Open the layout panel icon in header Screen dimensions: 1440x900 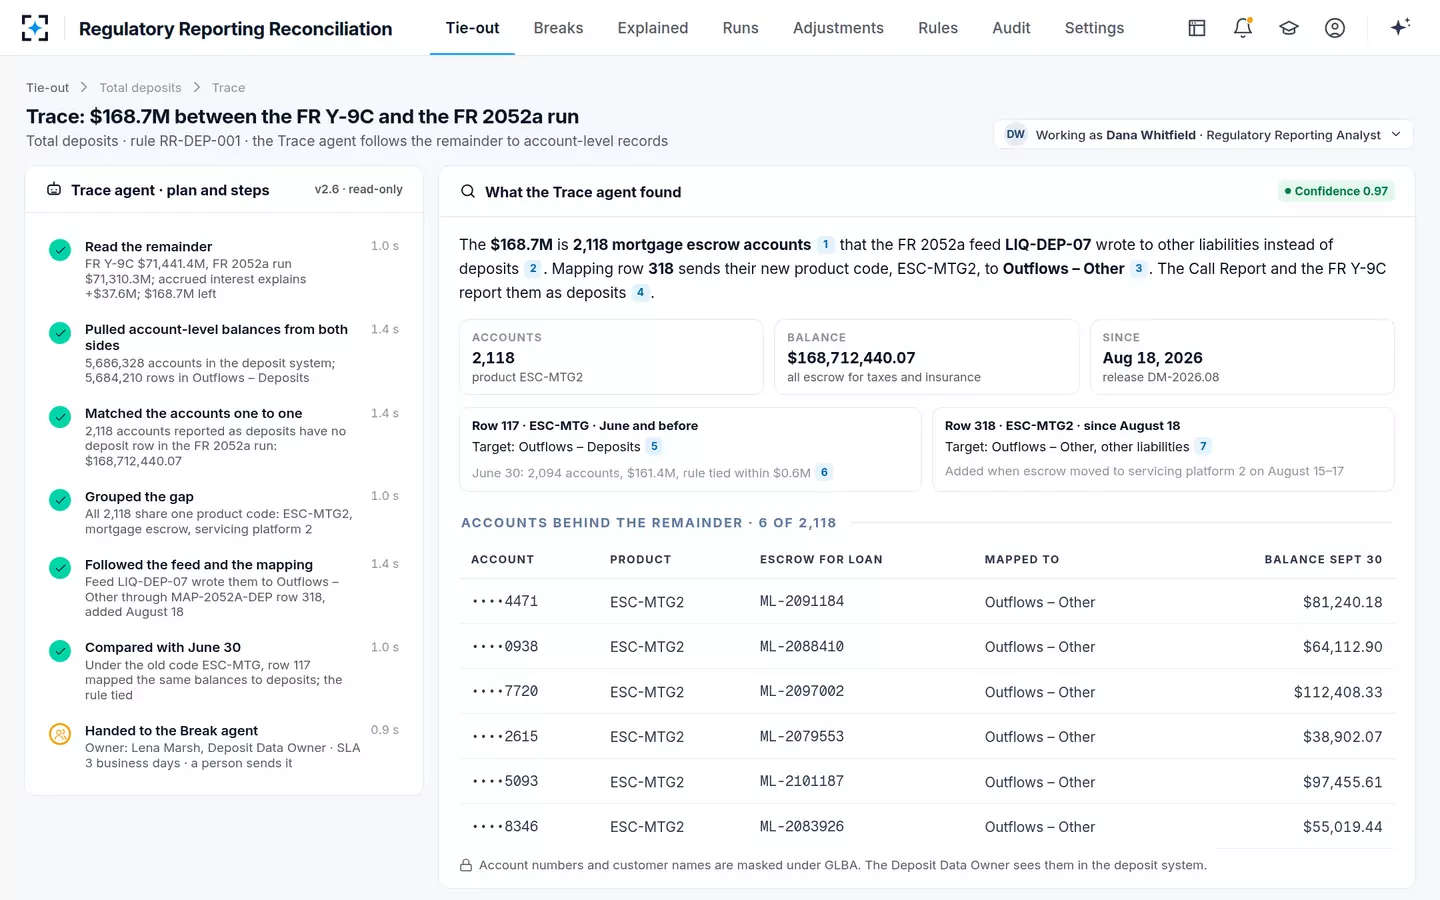click(x=1197, y=28)
